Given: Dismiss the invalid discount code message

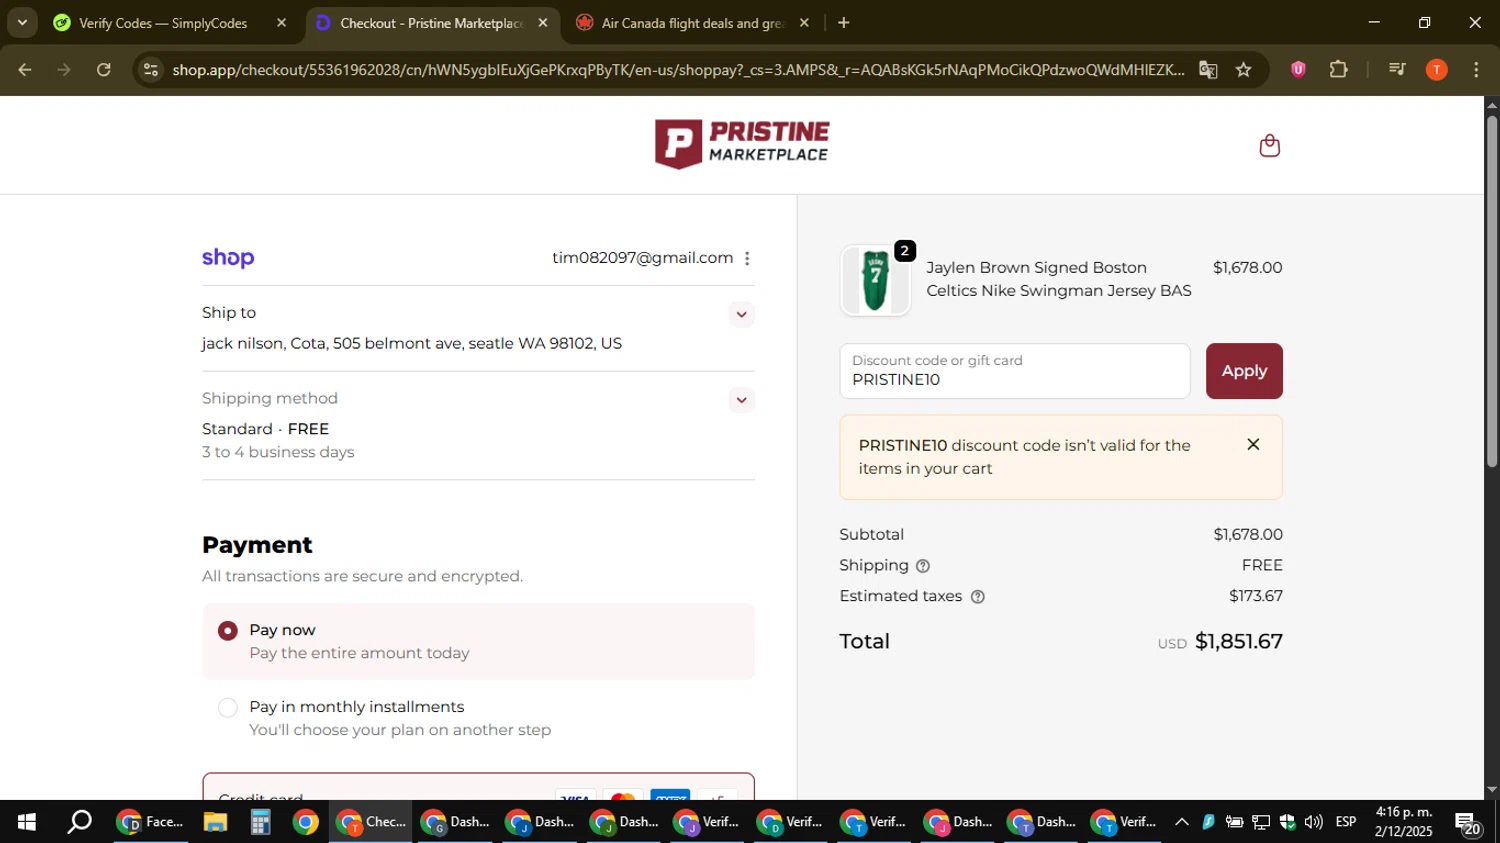Looking at the screenshot, I should point(1253,444).
